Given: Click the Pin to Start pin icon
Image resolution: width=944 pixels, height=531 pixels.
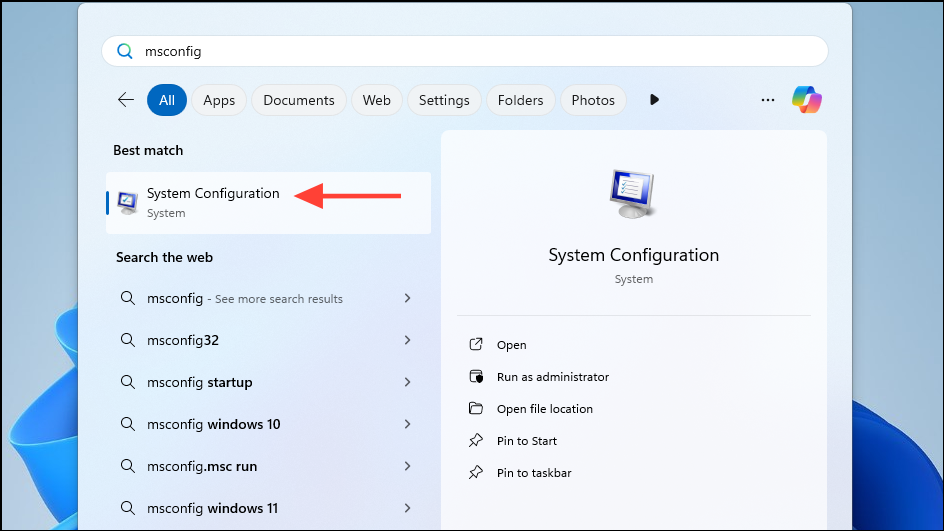Looking at the screenshot, I should (476, 441).
